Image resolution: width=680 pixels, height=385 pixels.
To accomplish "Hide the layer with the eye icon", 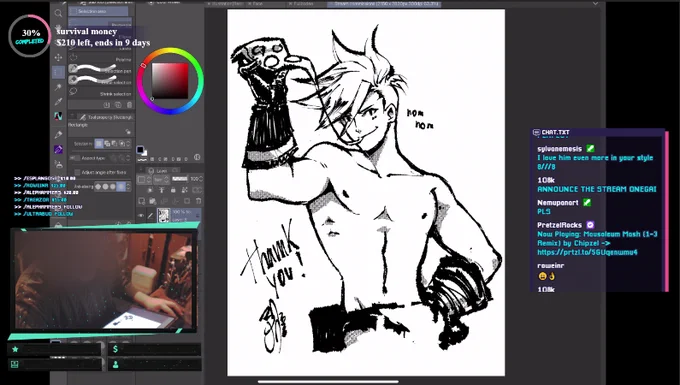I will [x=141, y=215].
